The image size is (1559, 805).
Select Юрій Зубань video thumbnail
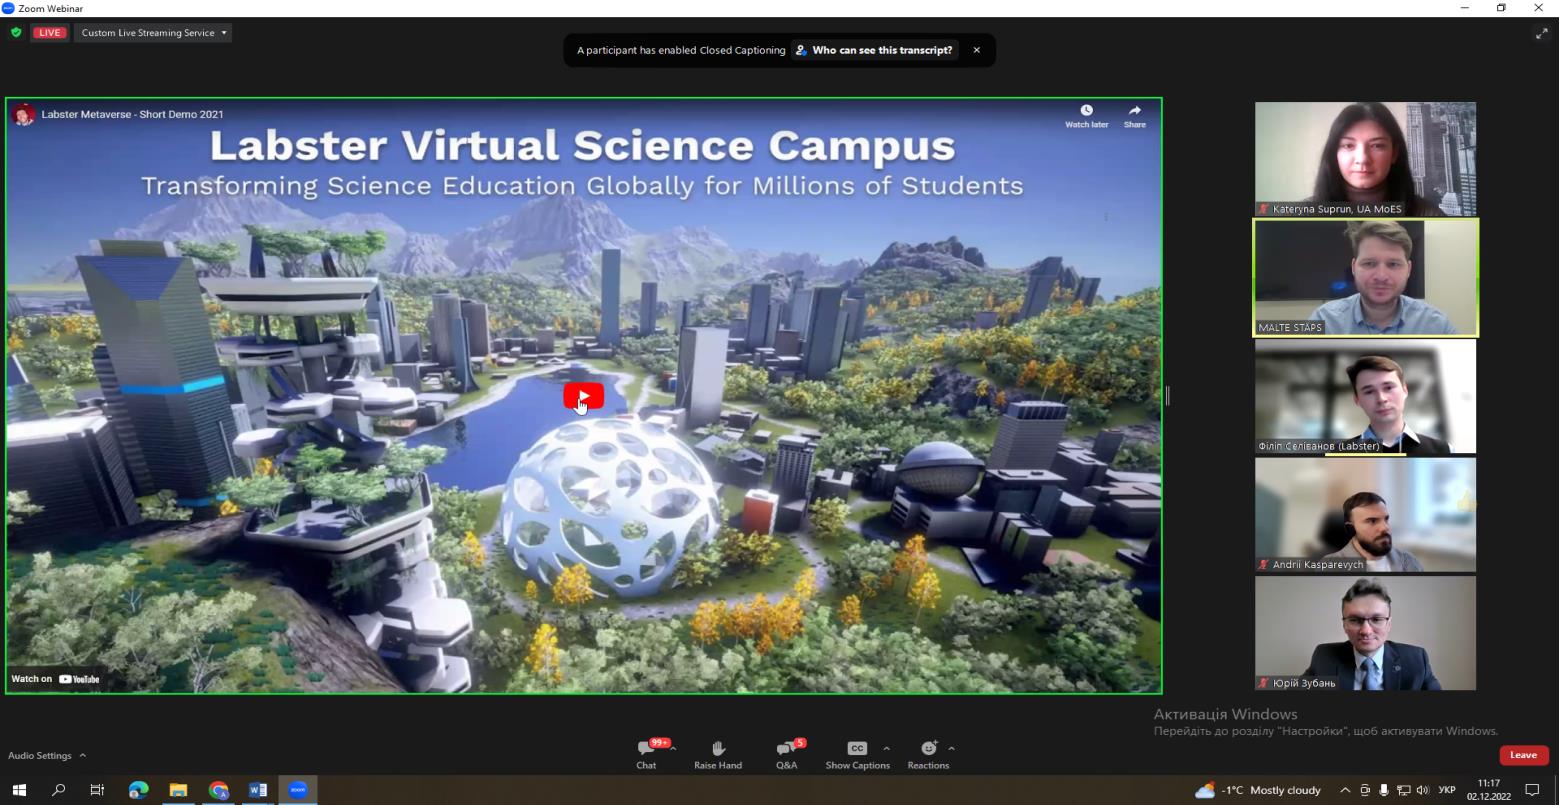(x=1365, y=633)
